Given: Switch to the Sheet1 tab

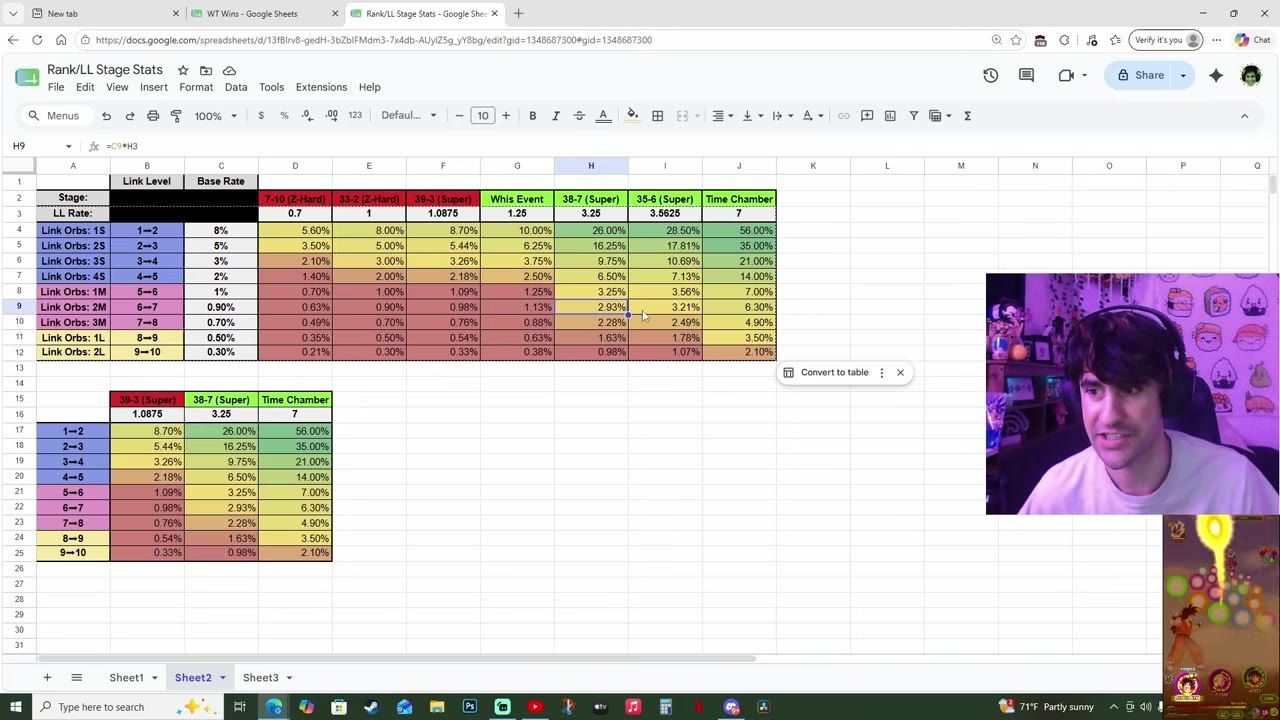Looking at the screenshot, I should pyautogui.click(x=126, y=678).
